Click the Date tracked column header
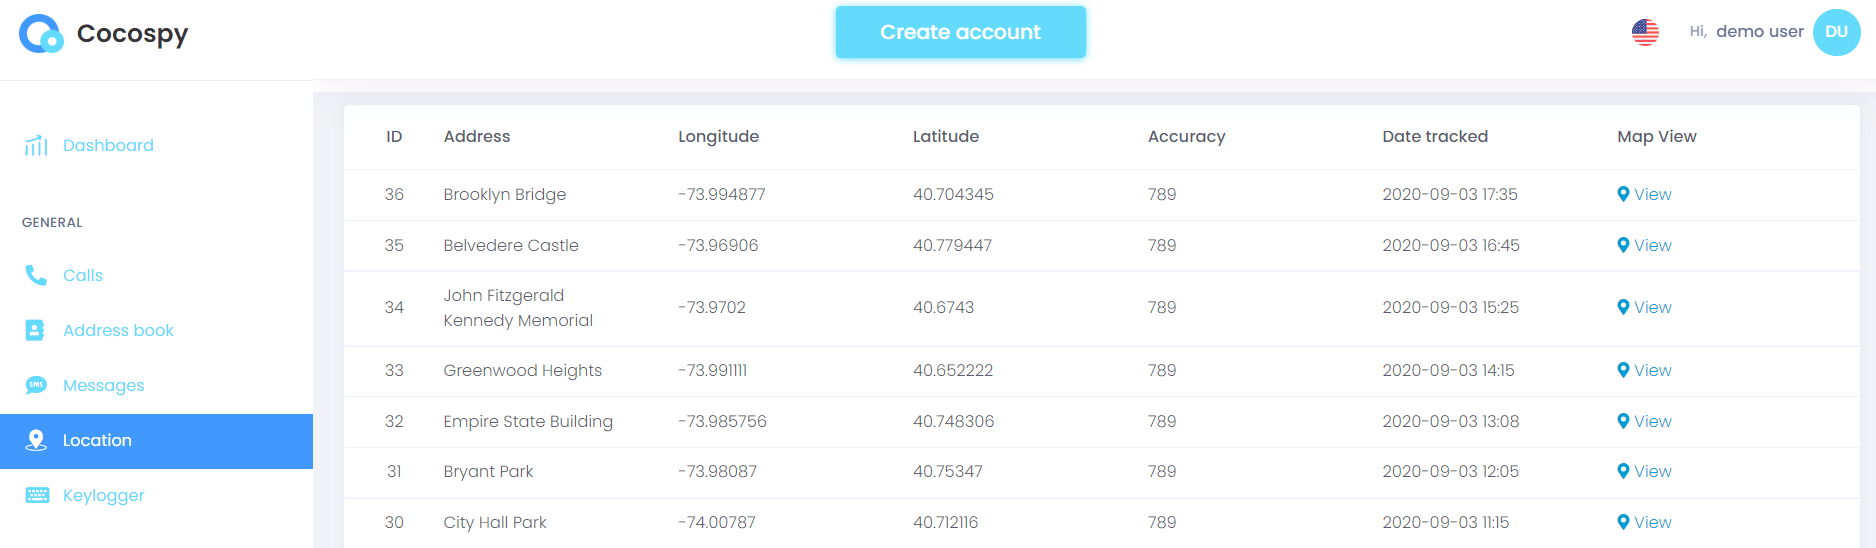Image resolution: width=1876 pixels, height=548 pixels. (x=1434, y=137)
